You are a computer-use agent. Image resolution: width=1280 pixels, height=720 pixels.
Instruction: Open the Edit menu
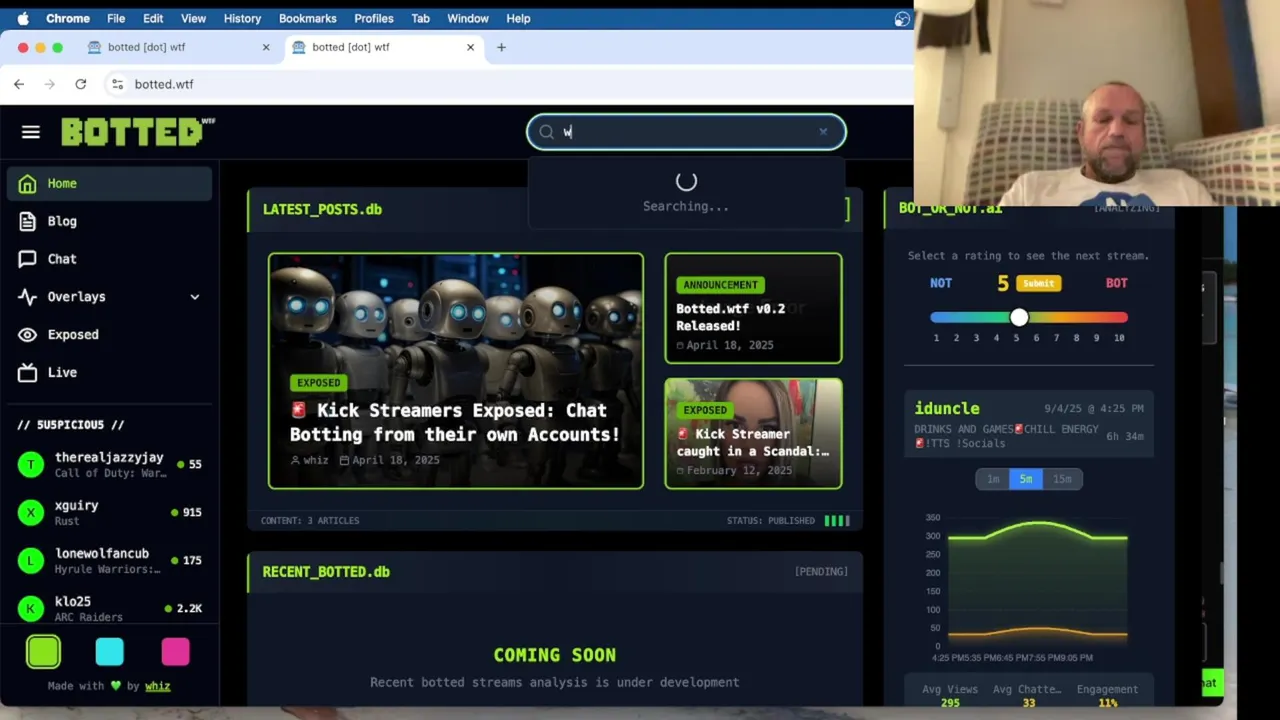153,18
